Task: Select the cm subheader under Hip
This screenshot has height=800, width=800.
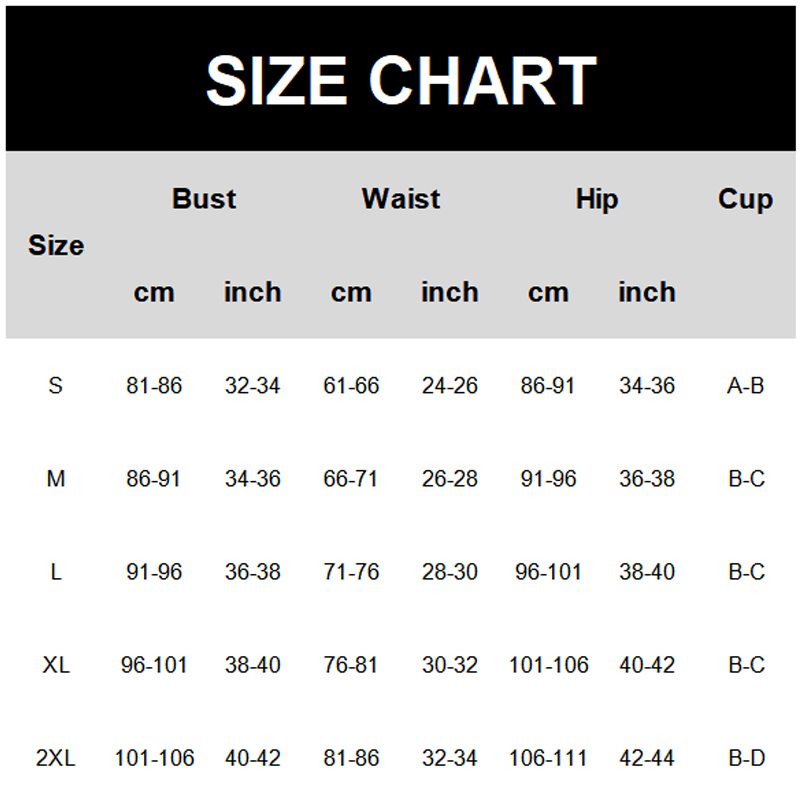Action: (548, 292)
